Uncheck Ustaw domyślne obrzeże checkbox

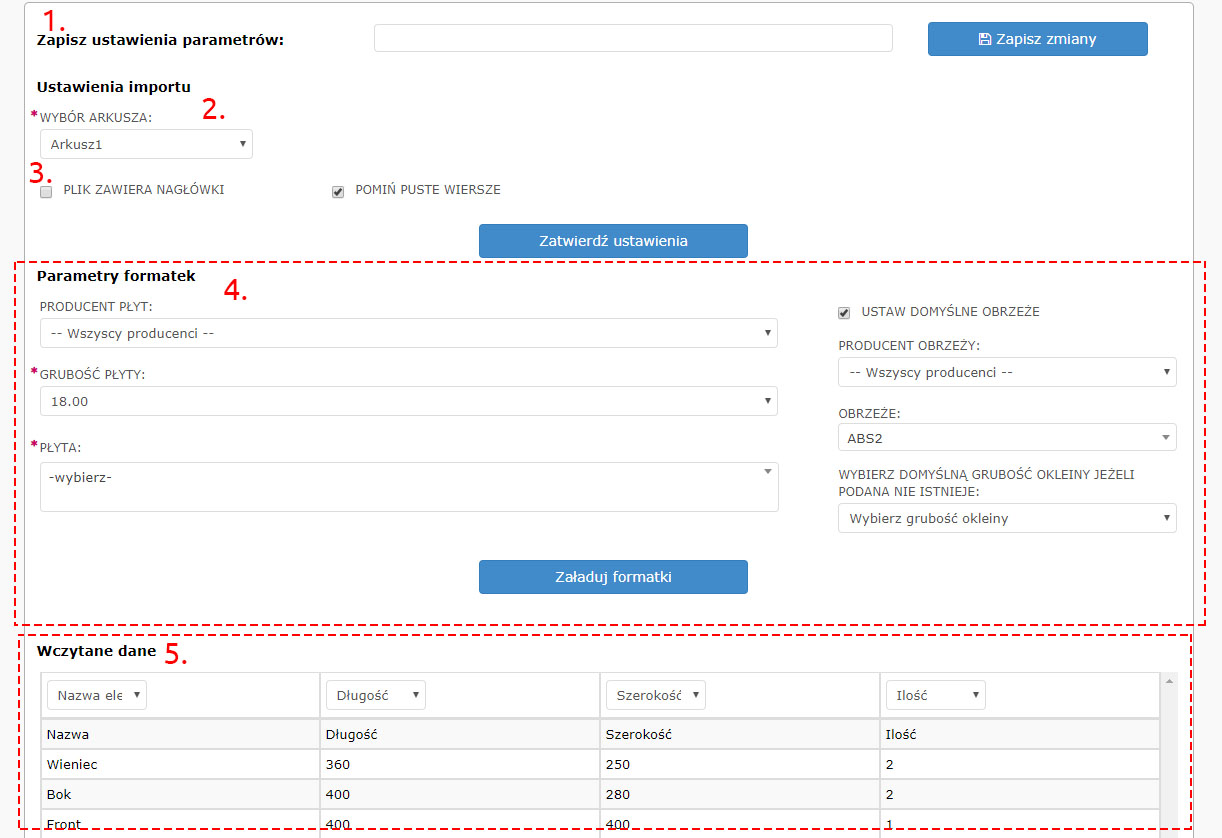pos(844,313)
